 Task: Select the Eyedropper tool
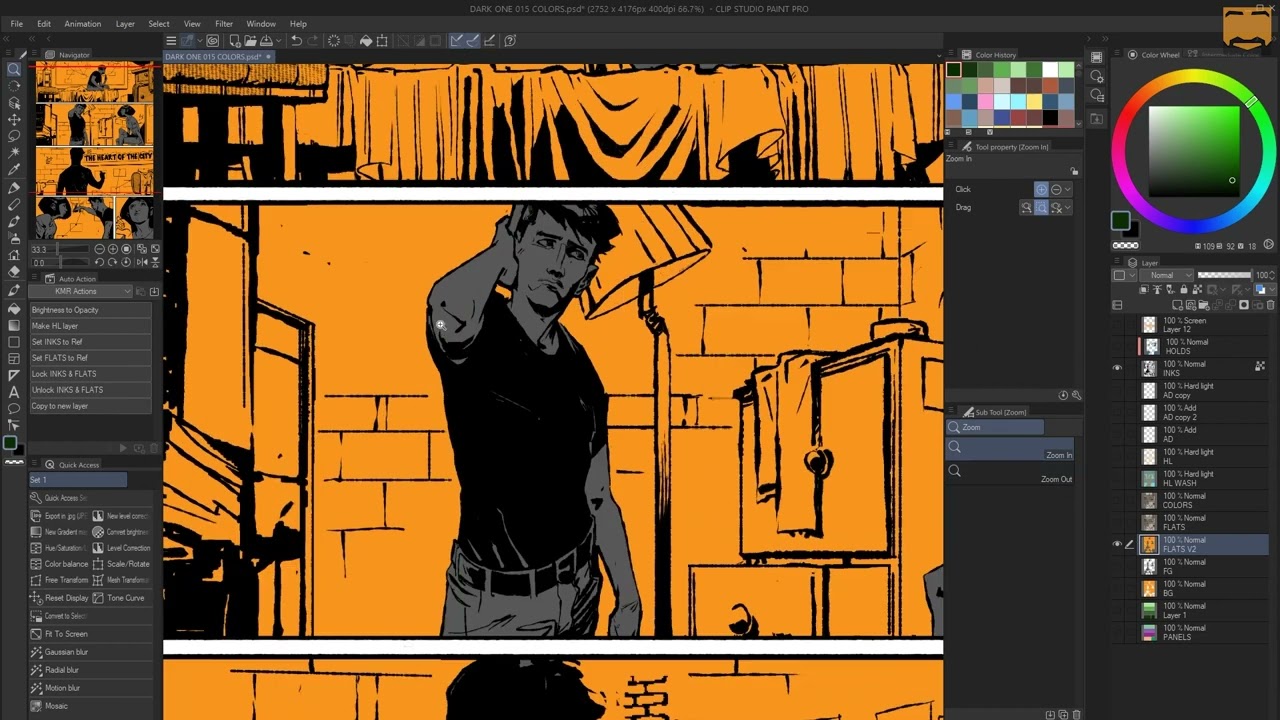pyautogui.click(x=14, y=170)
